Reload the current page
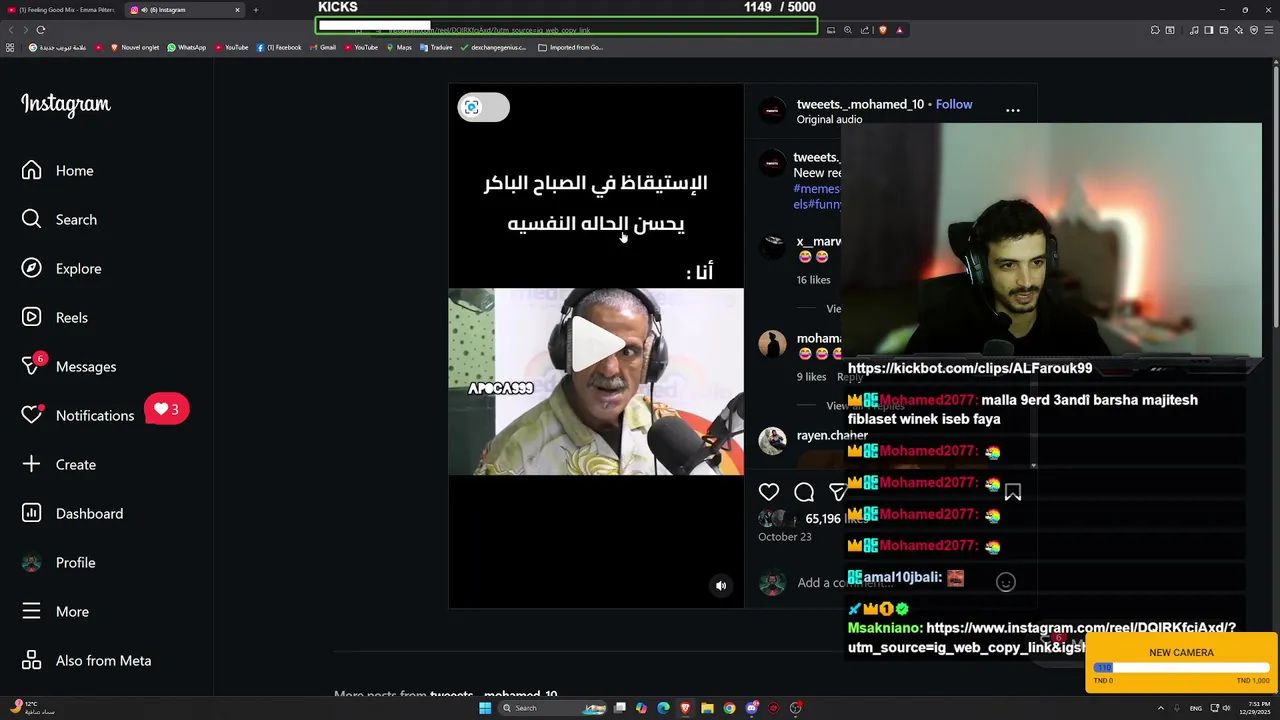Screen dimensions: 1280x720 [41, 30]
